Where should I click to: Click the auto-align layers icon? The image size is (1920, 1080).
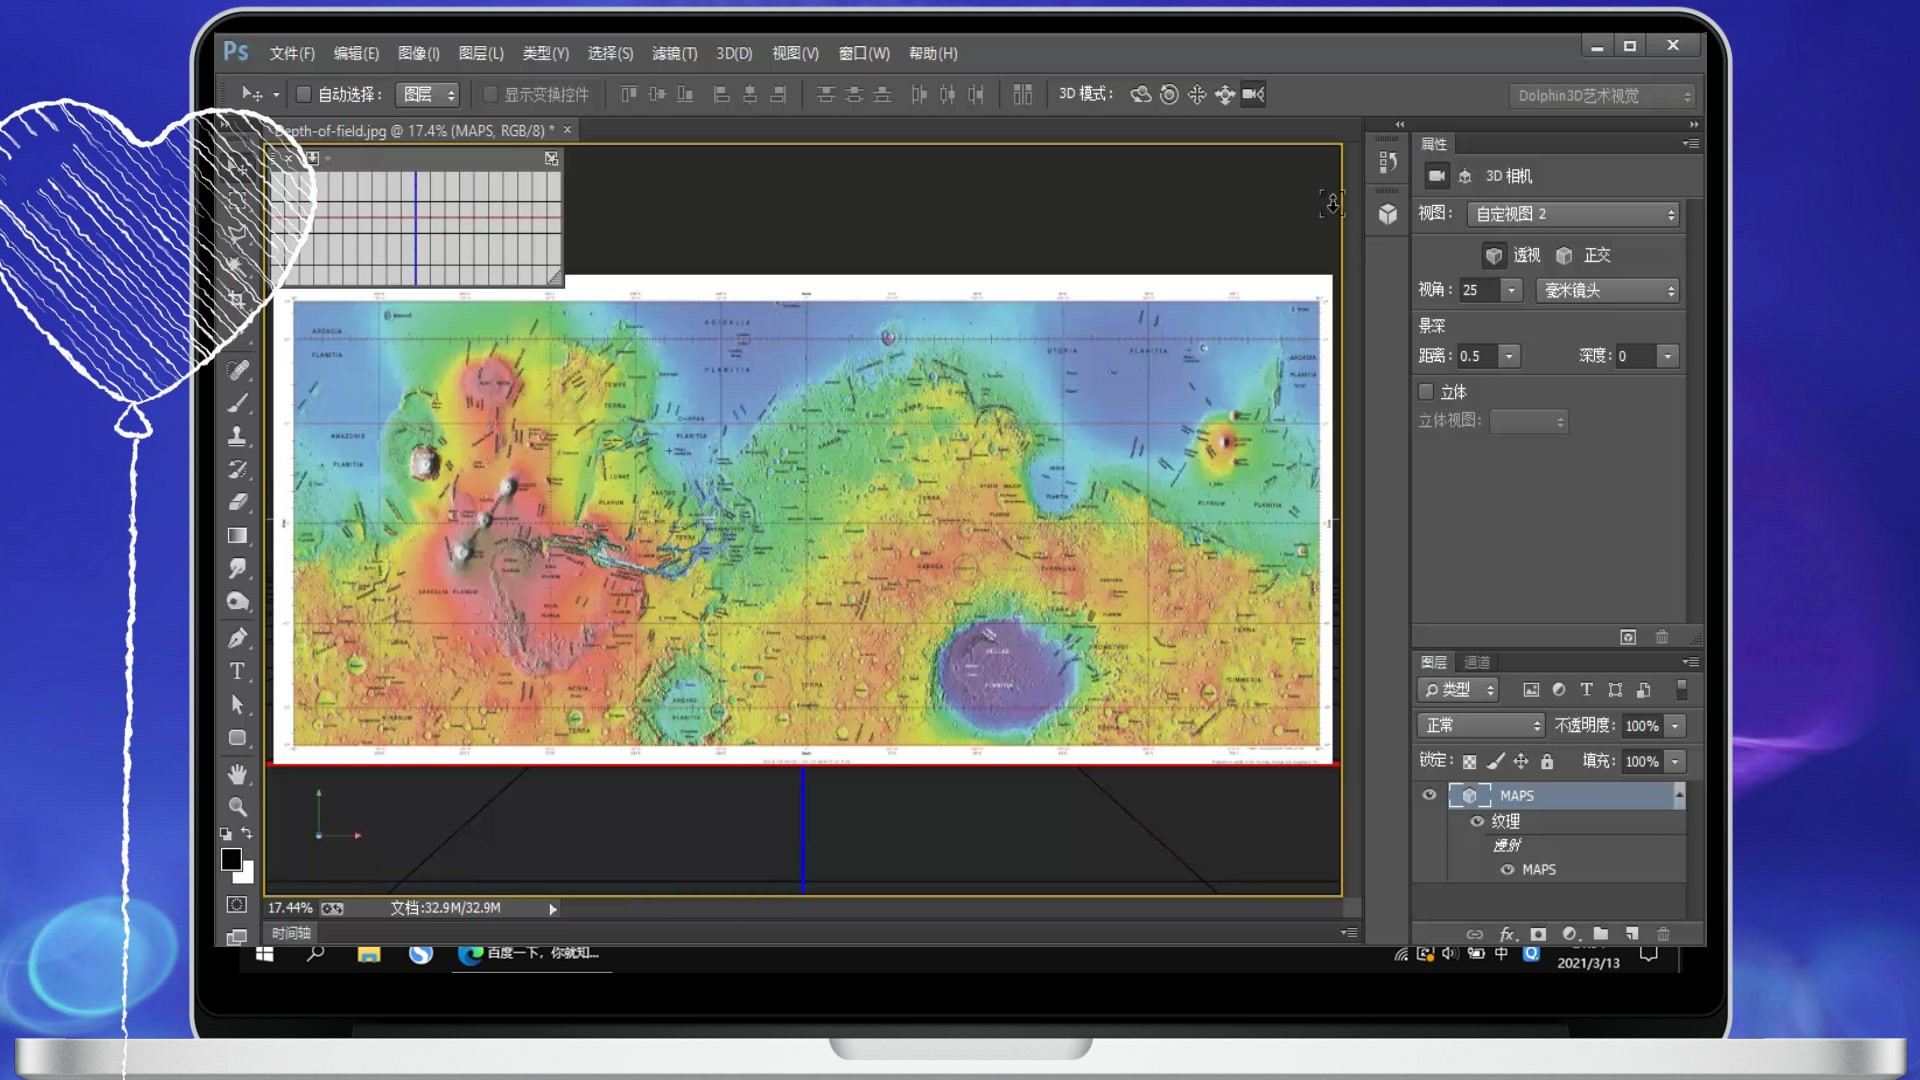pos(1022,94)
